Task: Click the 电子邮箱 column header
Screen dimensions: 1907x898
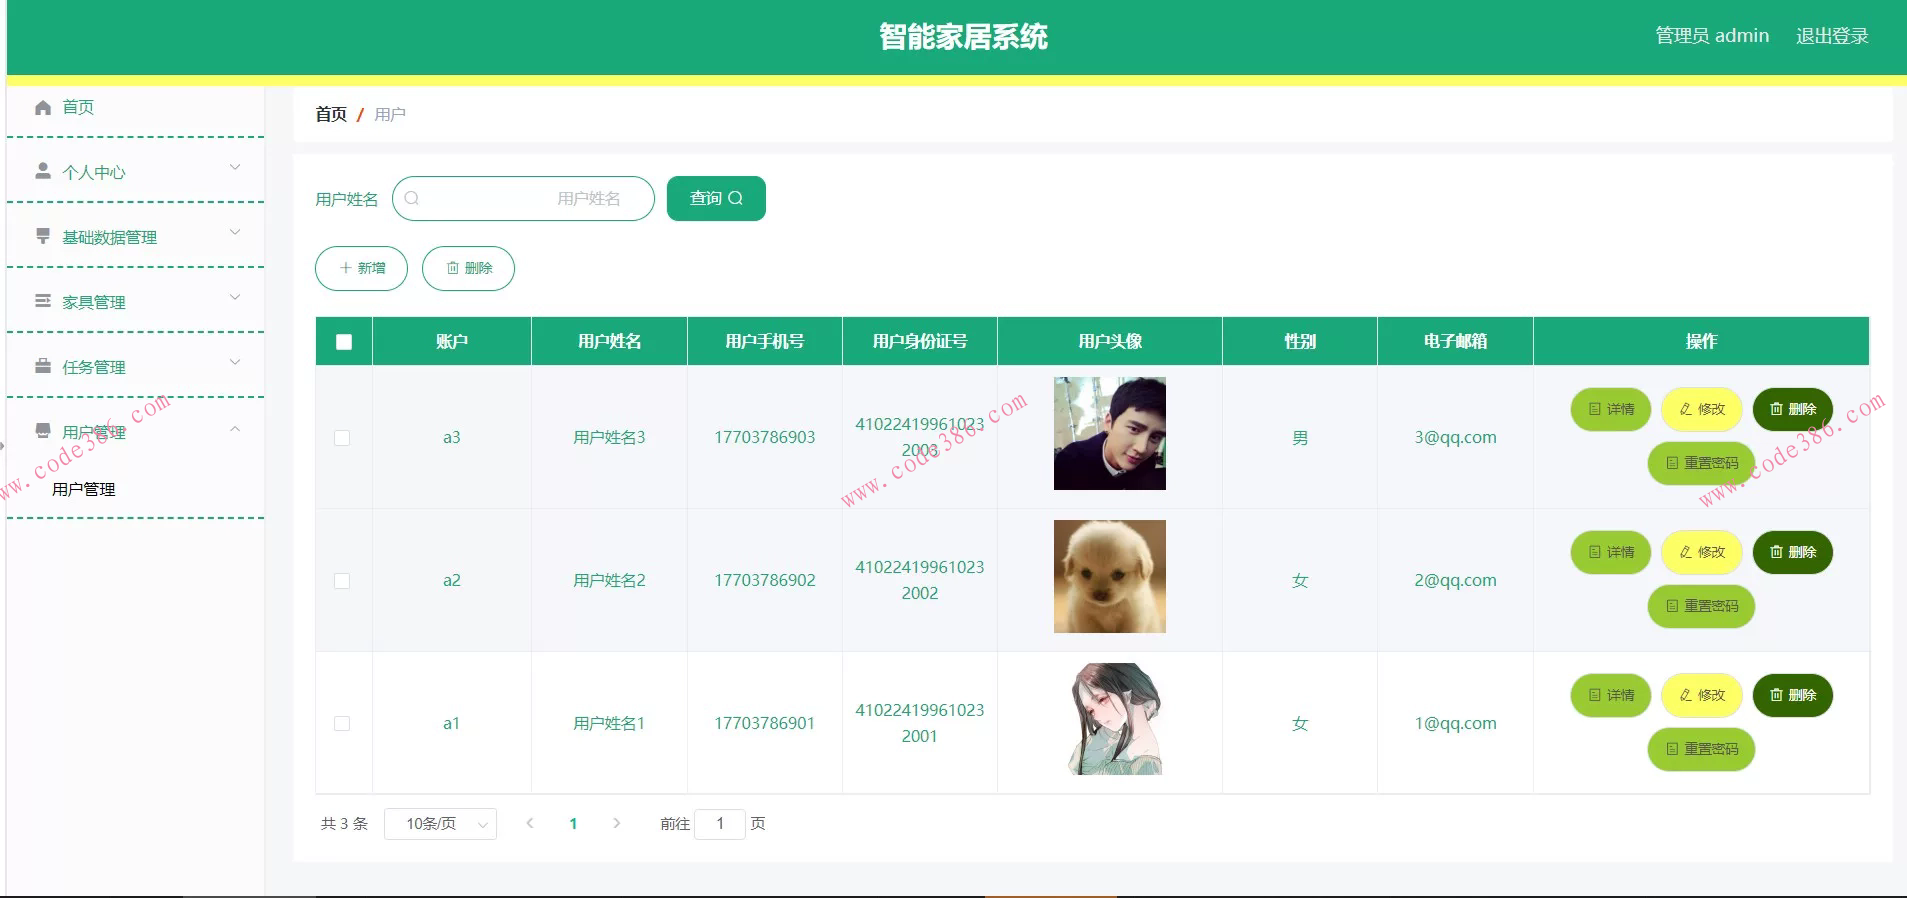Action: tap(1456, 341)
